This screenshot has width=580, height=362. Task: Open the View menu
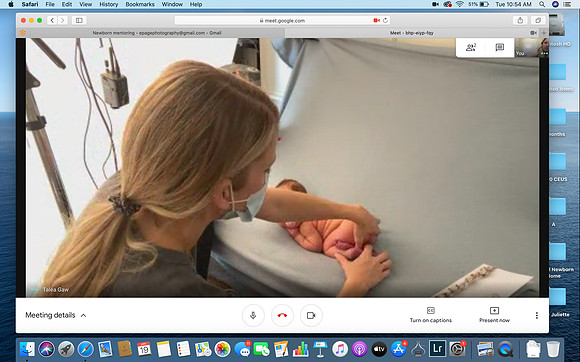tap(85, 4)
